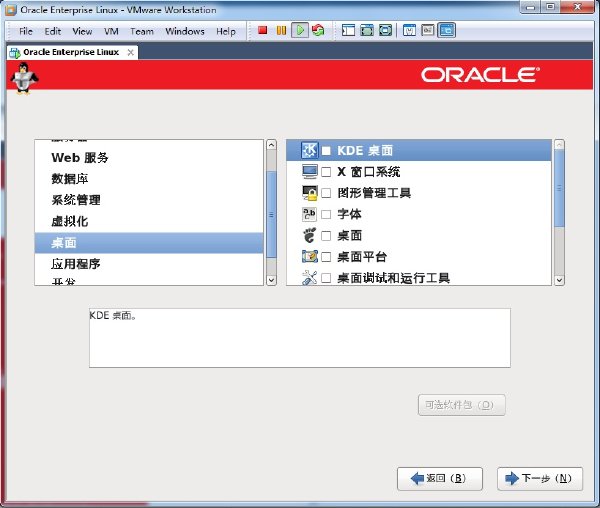The image size is (600, 508).
Task: Click the category list scrollbar thumb
Action: (x=271, y=215)
